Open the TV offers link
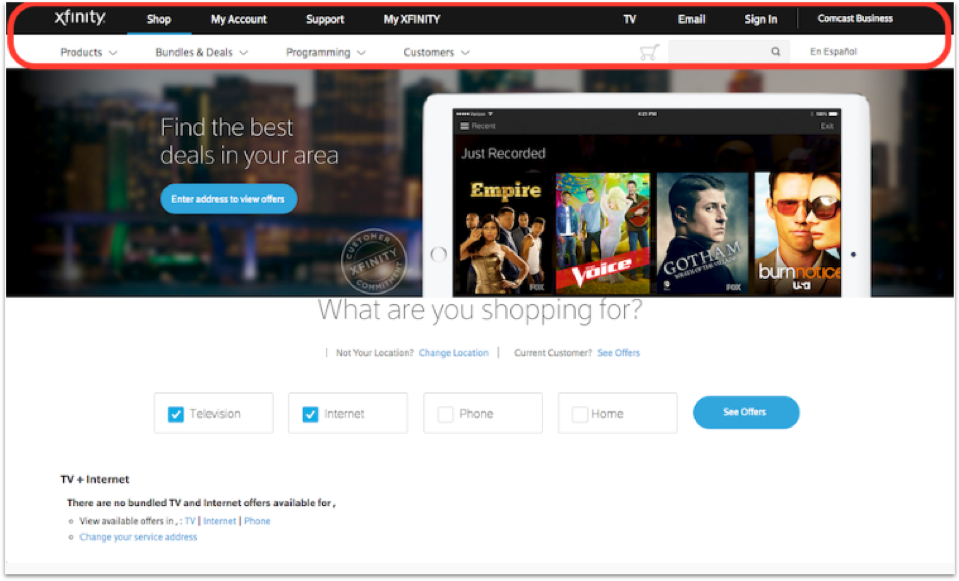The width and height of the screenshot is (959, 581). click(x=190, y=521)
